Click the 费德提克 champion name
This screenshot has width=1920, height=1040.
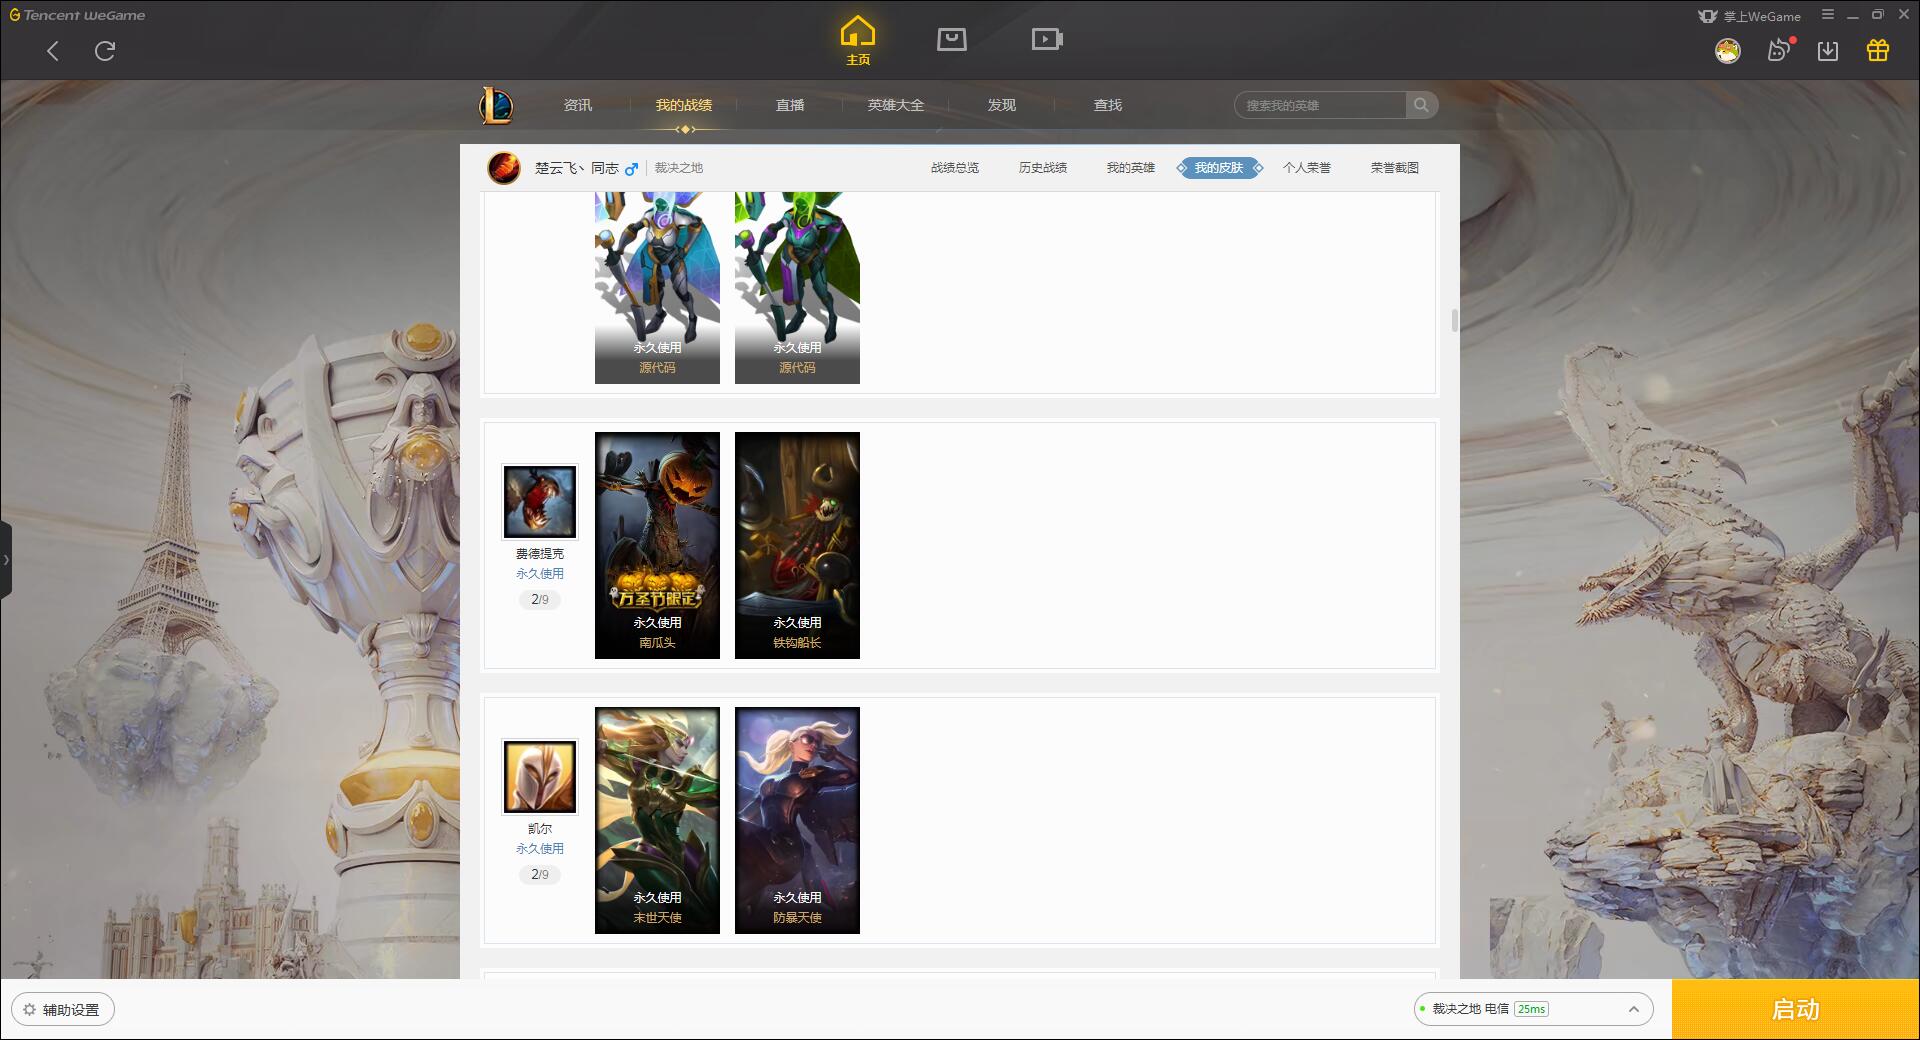(x=540, y=554)
